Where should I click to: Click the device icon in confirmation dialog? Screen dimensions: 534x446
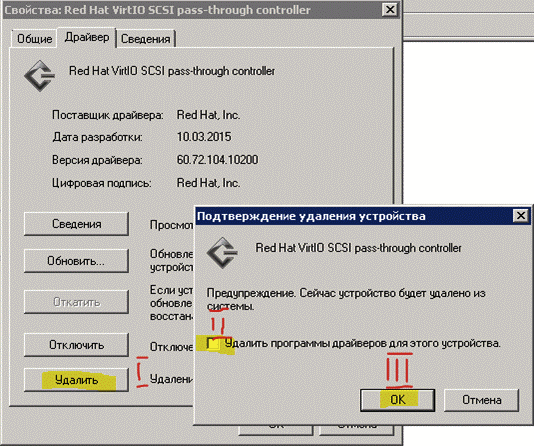222,253
